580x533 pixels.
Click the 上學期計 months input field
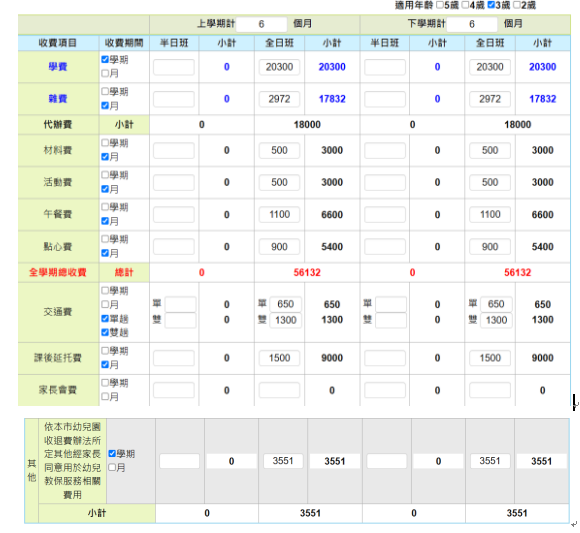262,24
